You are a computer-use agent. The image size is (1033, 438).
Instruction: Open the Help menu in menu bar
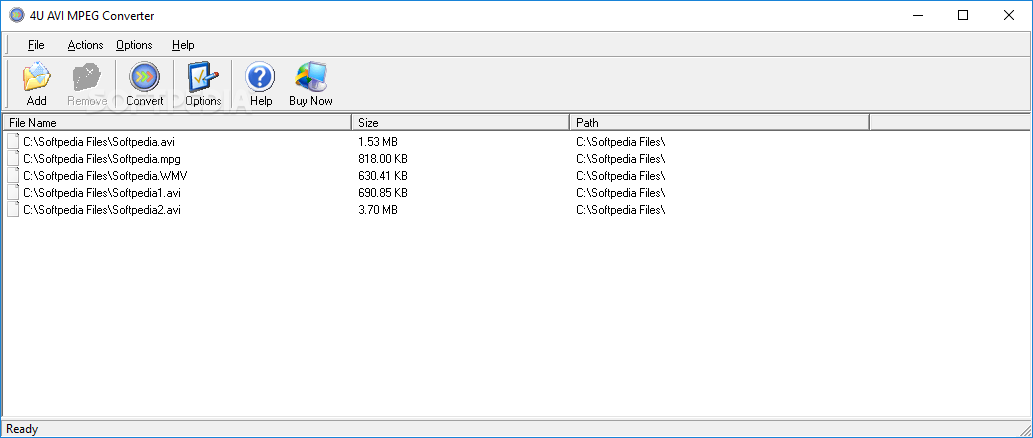point(183,45)
